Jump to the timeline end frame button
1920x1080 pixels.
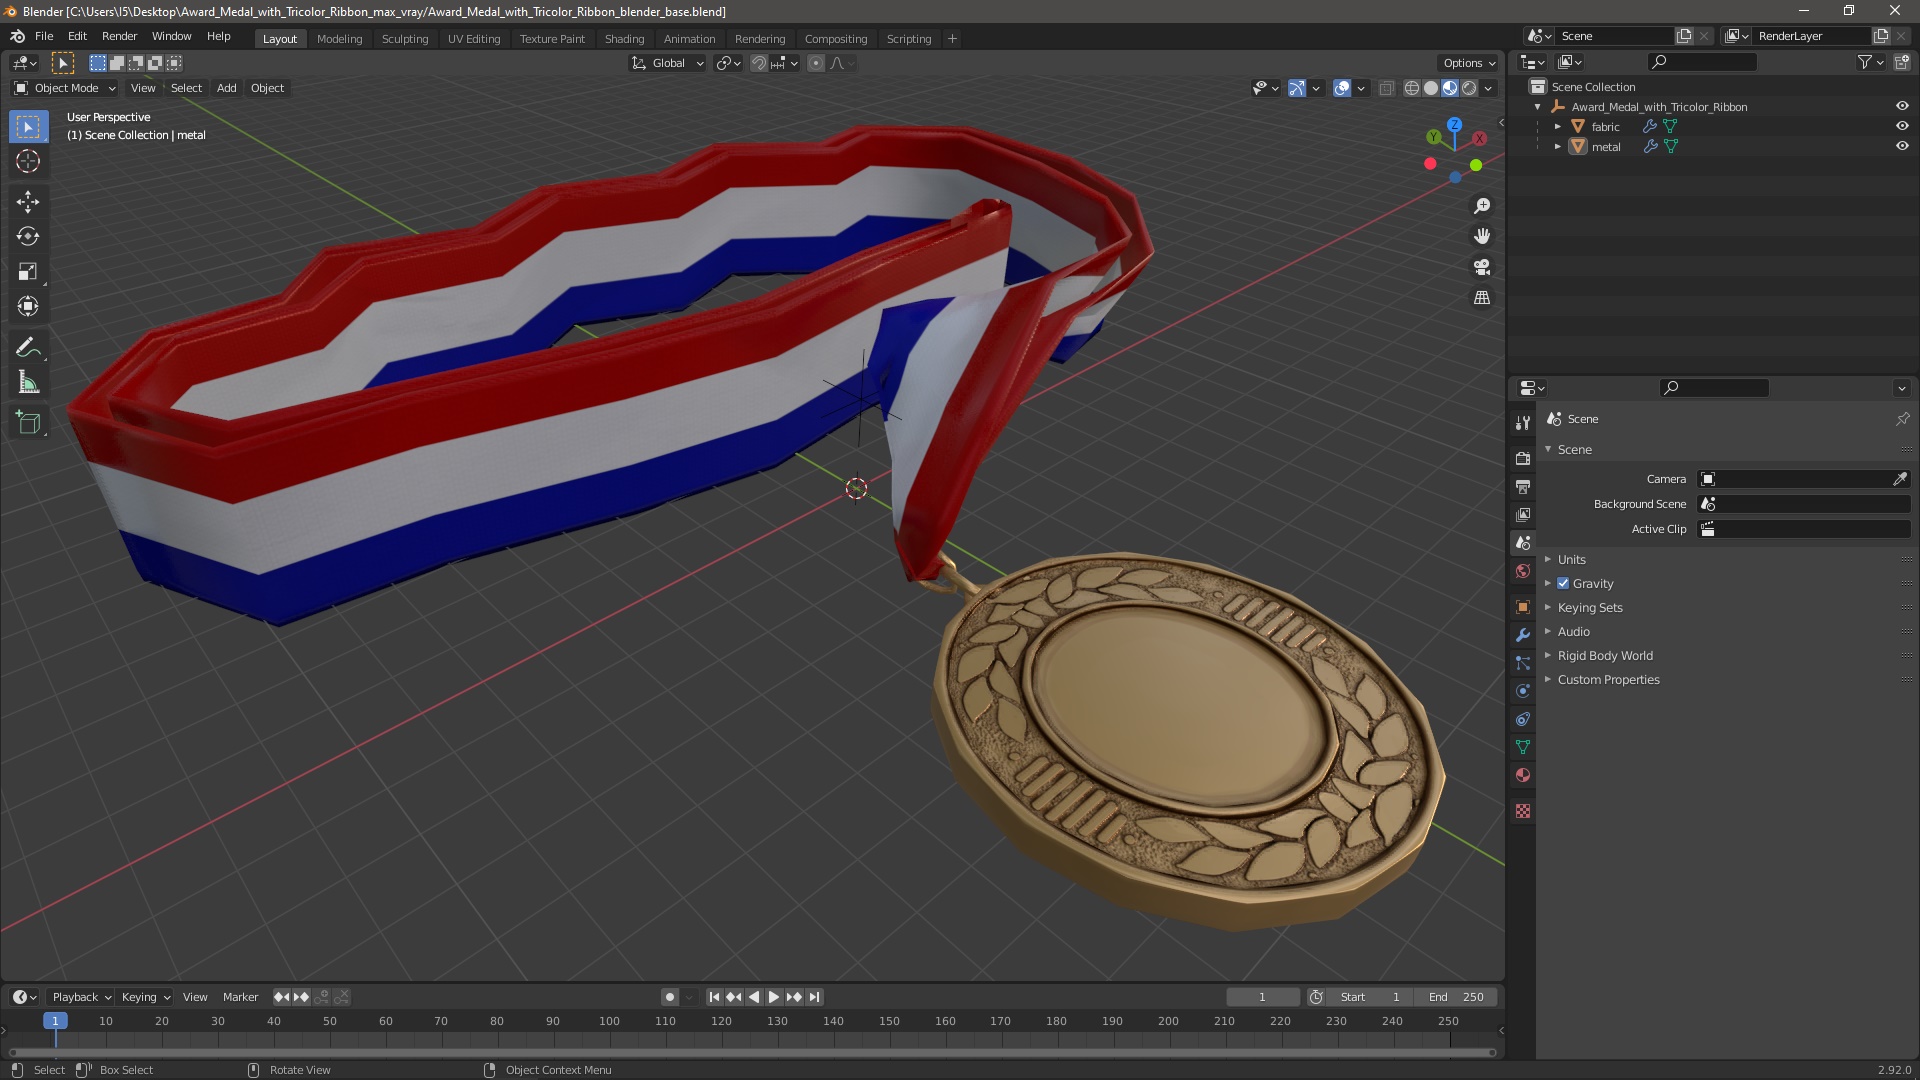(815, 997)
